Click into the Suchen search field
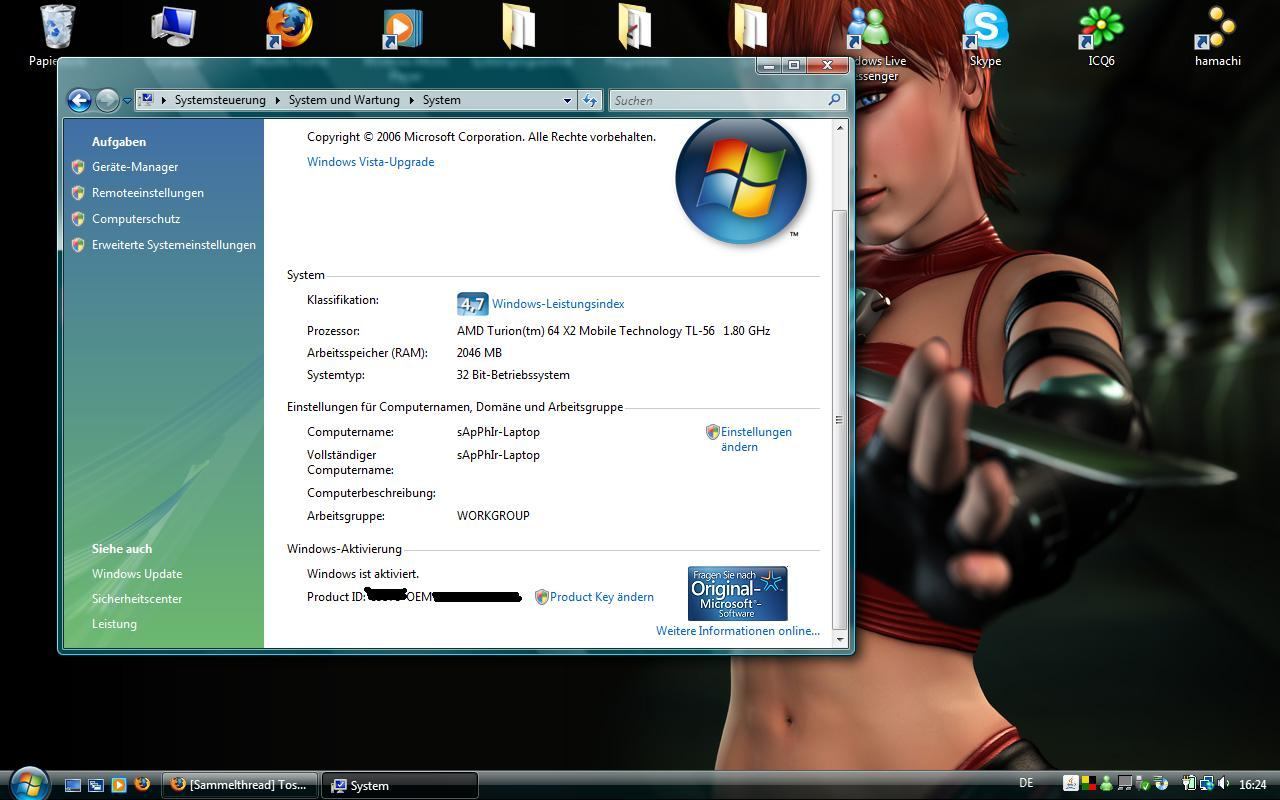The height and width of the screenshot is (800, 1280). [716, 100]
